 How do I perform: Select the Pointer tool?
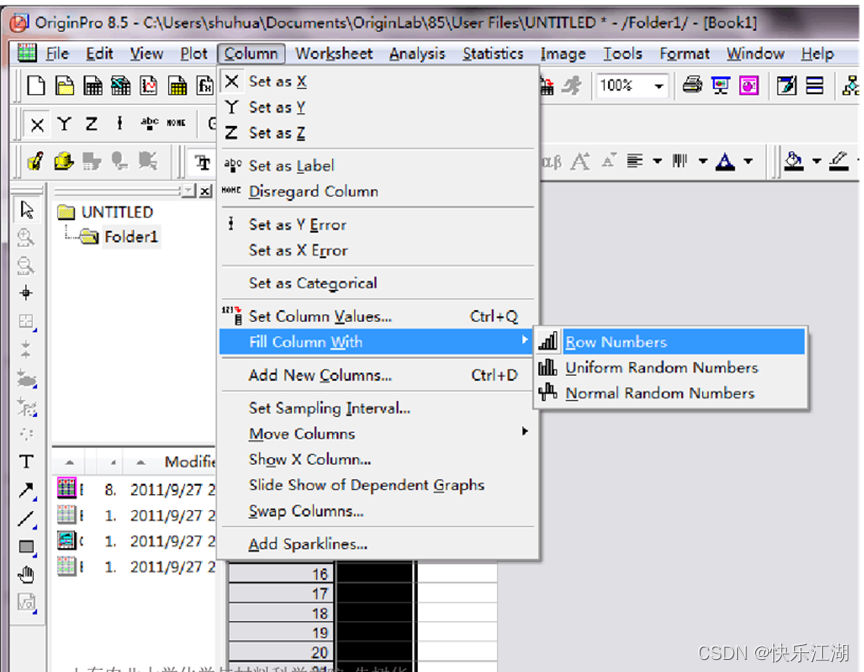point(26,210)
